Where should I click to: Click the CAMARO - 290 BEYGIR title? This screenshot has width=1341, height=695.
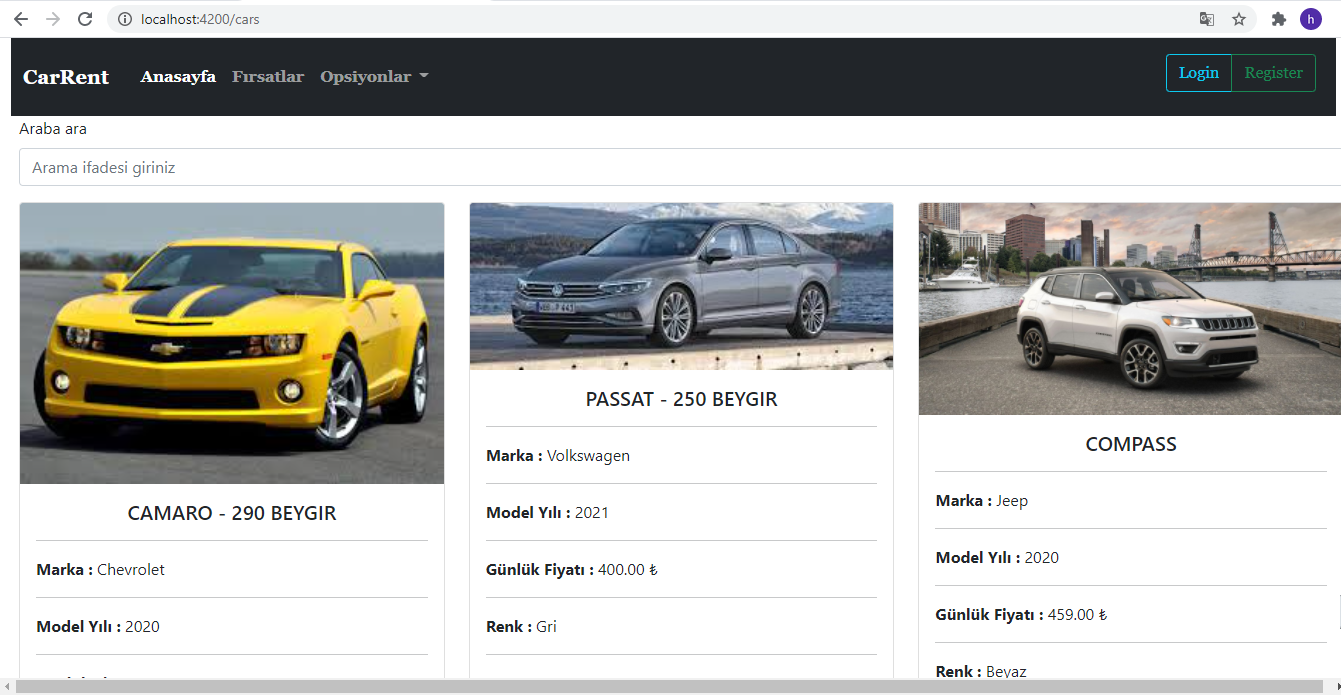tap(231, 513)
